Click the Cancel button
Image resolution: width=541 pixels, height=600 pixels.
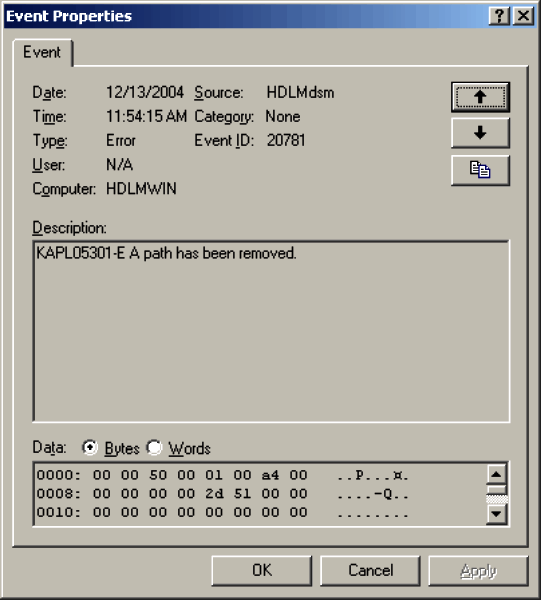click(370, 571)
